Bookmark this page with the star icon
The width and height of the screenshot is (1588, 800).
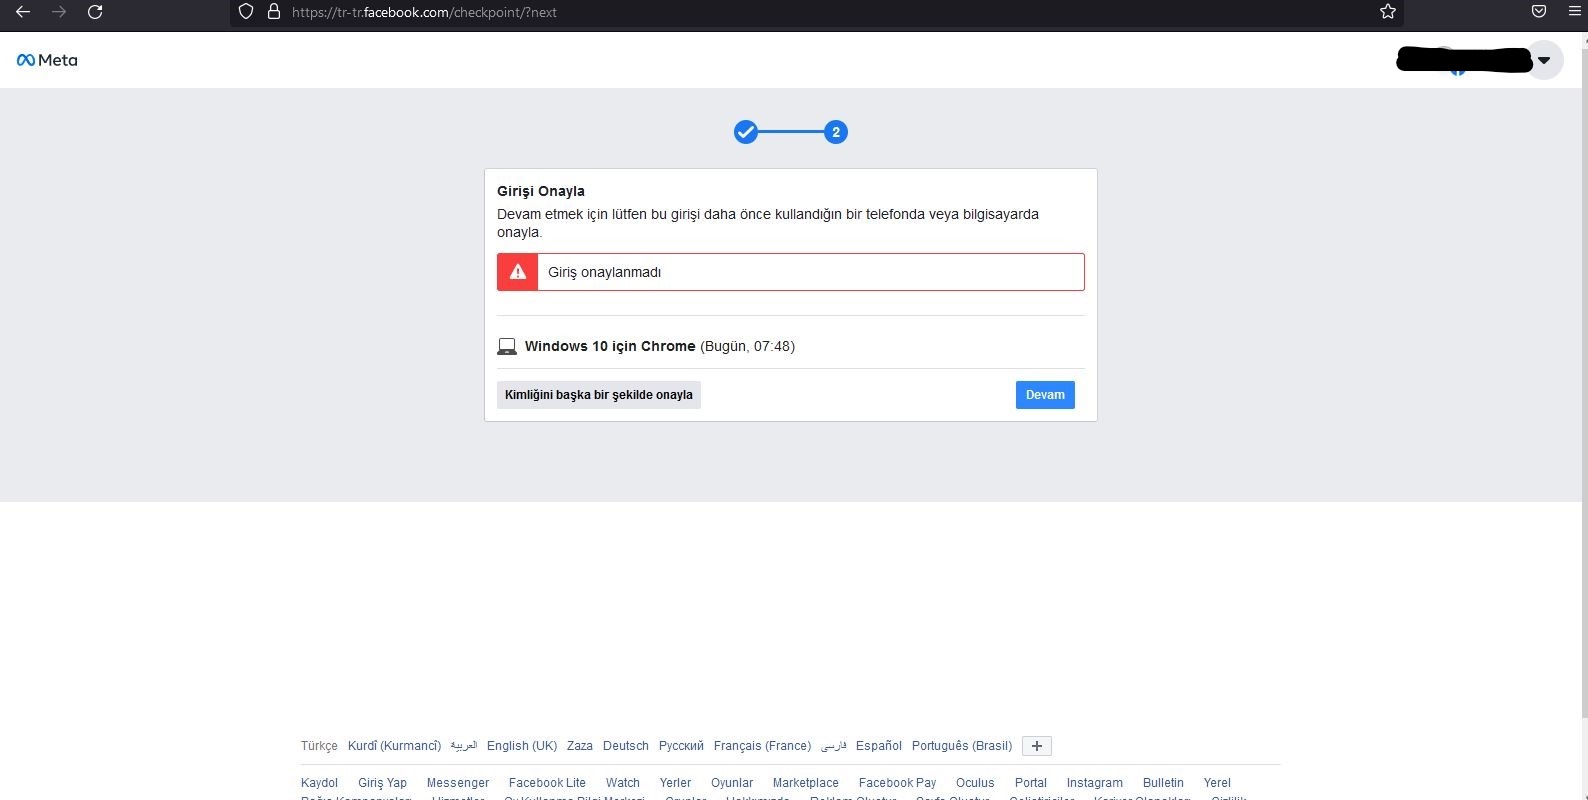click(x=1388, y=12)
